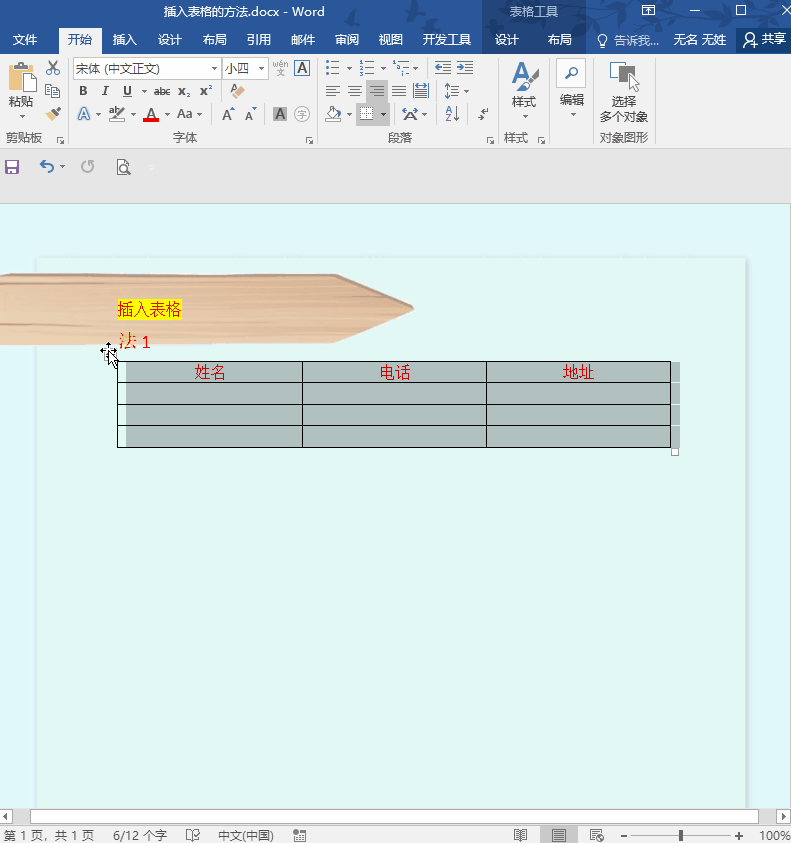Open the 编辑 editing menu
Screen dimensions: 791x843
[571, 90]
